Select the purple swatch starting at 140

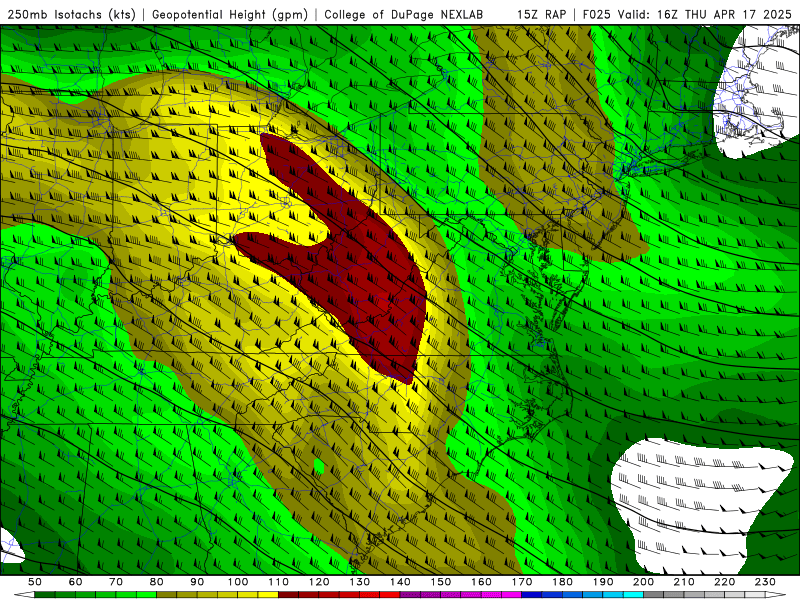(x=410, y=595)
